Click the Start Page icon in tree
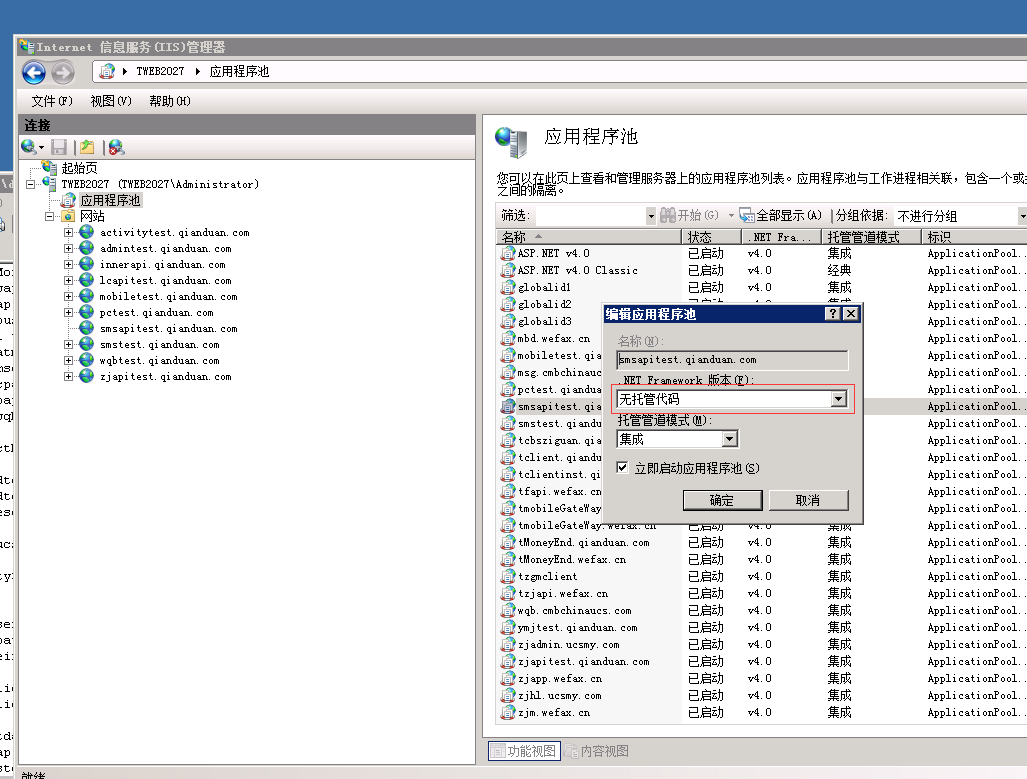 click(x=50, y=167)
